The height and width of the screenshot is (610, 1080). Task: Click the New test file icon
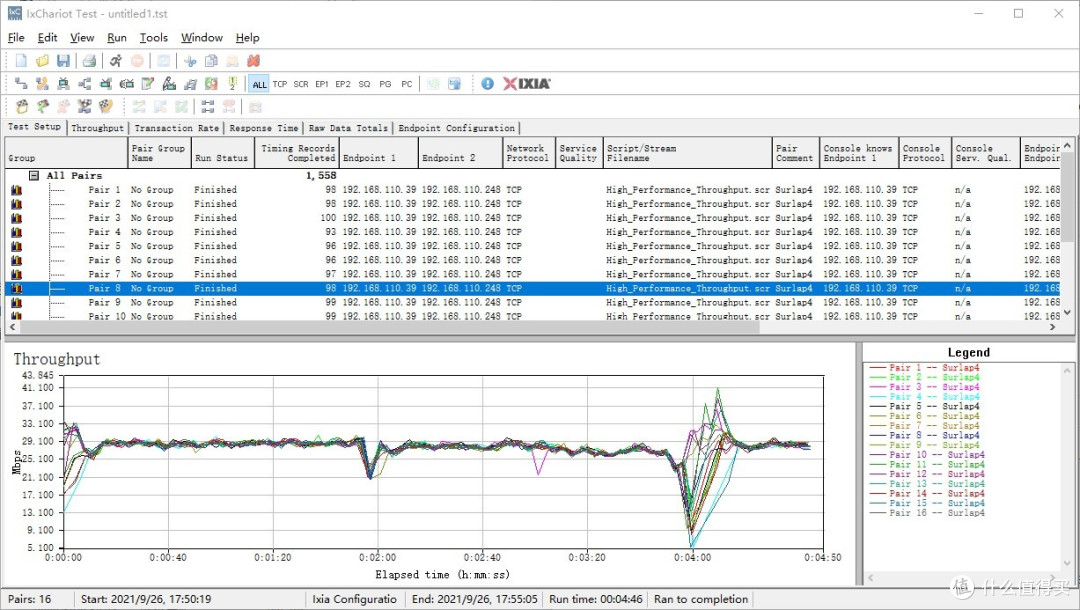(x=21, y=61)
